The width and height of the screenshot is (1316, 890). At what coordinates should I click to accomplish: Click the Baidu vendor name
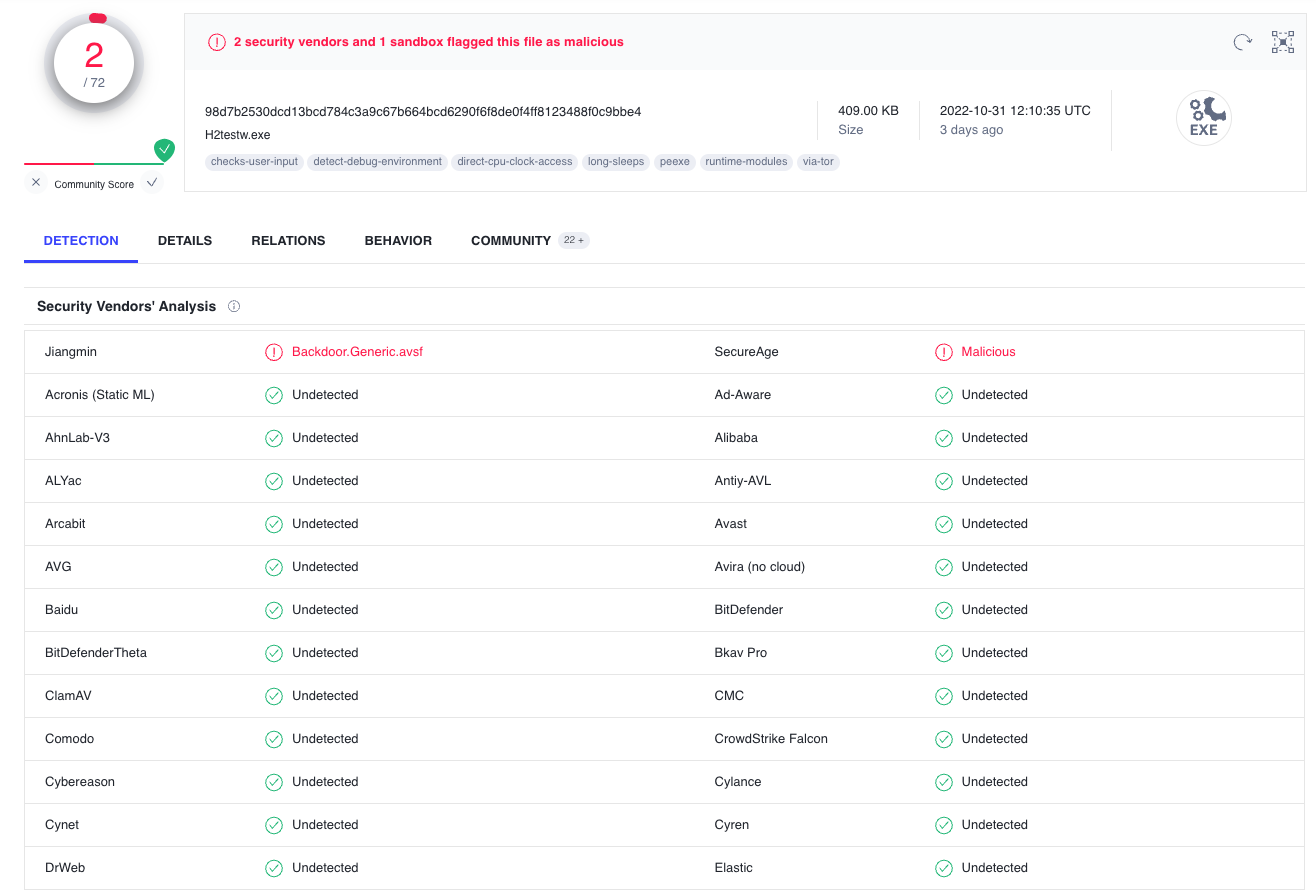(61, 610)
